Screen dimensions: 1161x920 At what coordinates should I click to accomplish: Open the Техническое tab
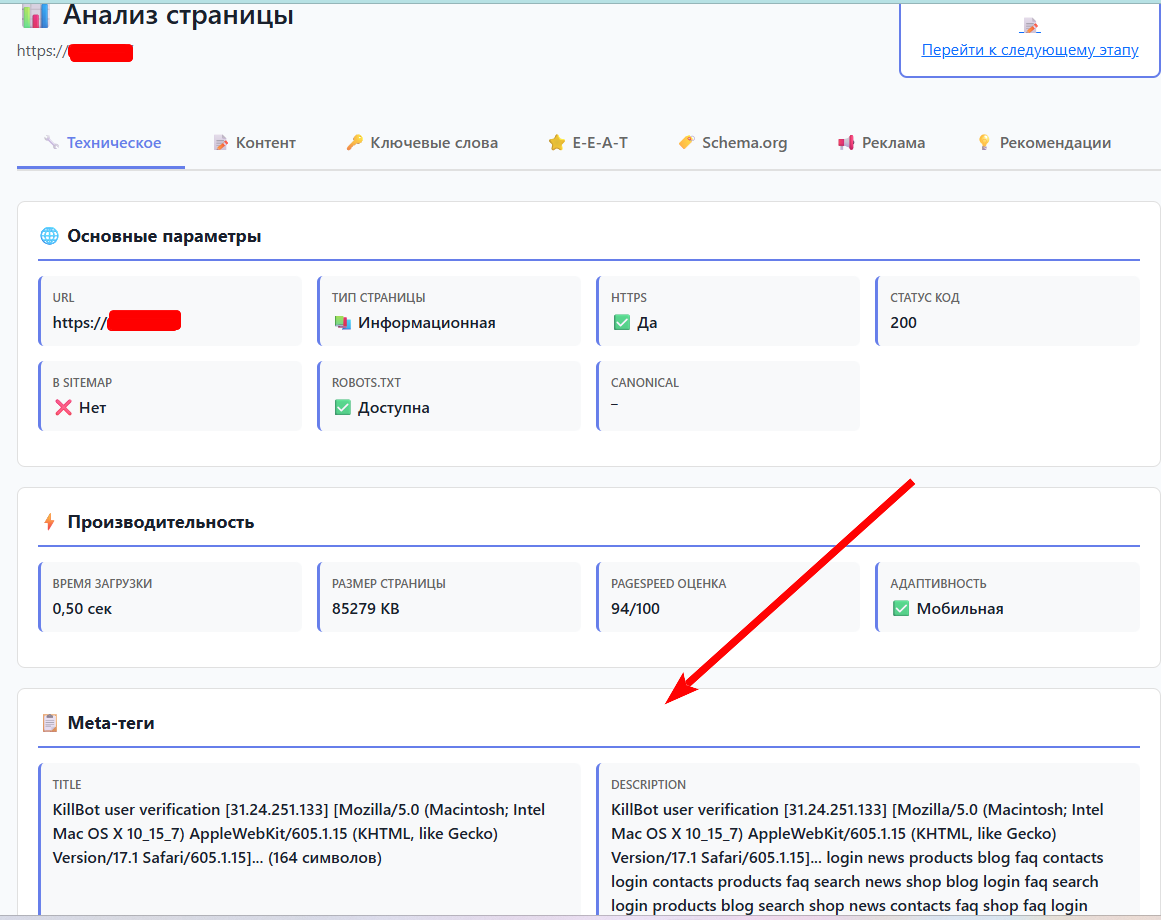[101, 143]
